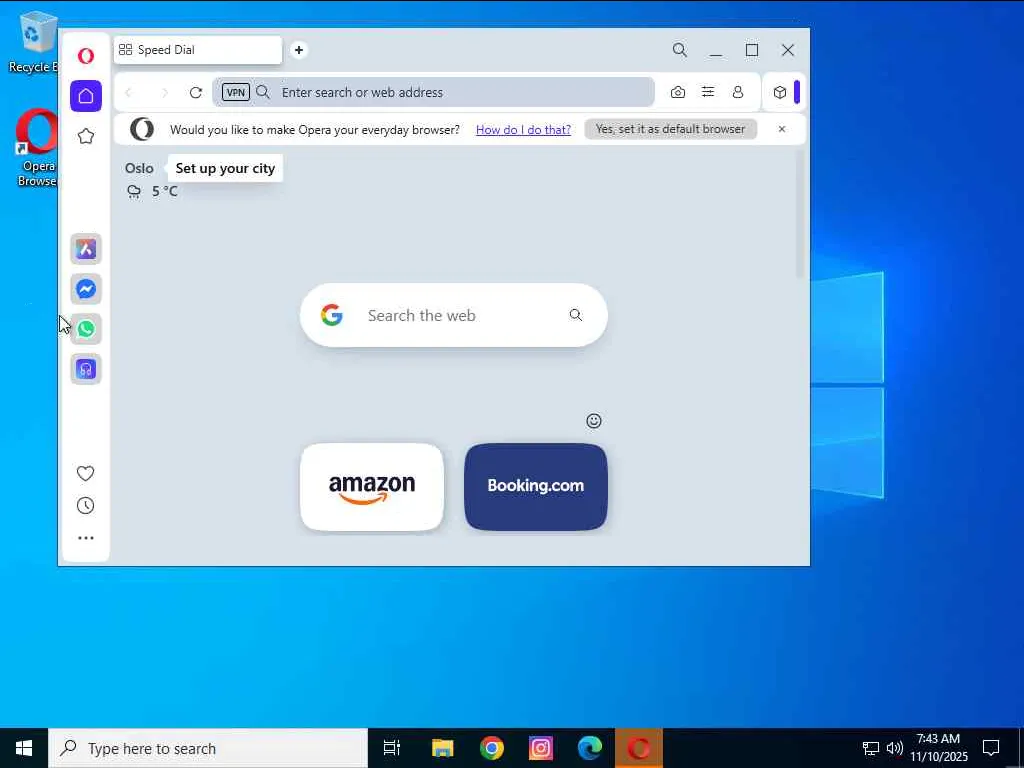Search open tabs magnifier icon
This screenshot has width=1024, height=768.
(x=680, y=50)
